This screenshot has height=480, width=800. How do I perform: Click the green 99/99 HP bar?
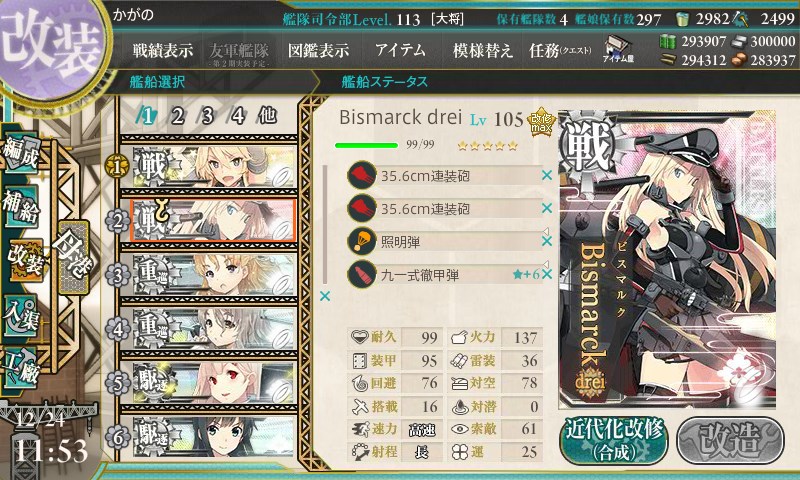(x=366, y=145)
